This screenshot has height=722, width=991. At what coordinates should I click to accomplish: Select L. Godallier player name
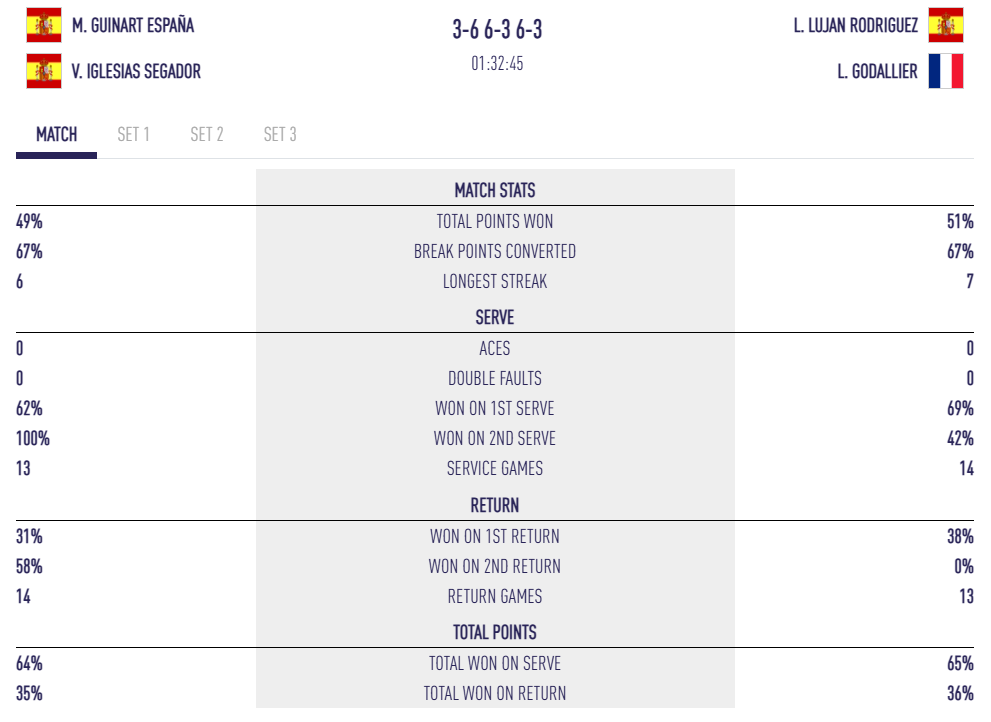877,72
